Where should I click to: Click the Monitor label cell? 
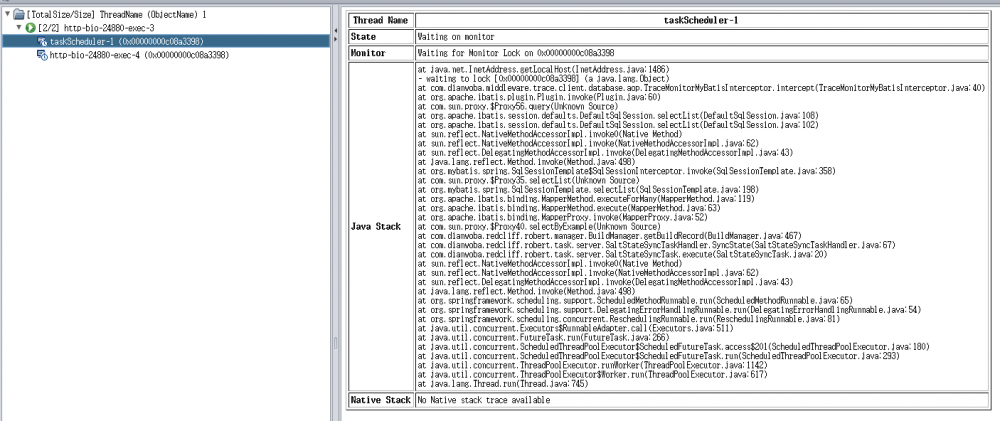(380, 54)
